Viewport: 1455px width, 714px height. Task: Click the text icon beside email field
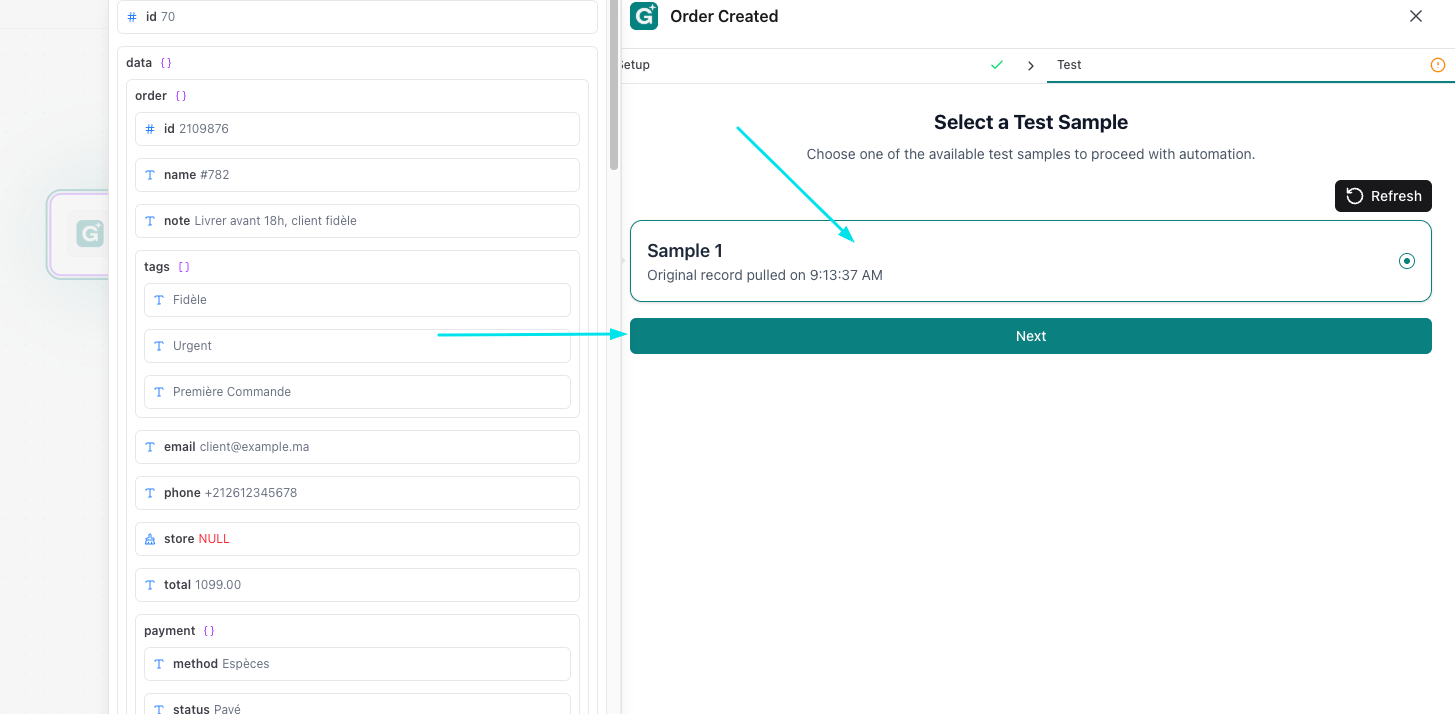click(150, 447)
